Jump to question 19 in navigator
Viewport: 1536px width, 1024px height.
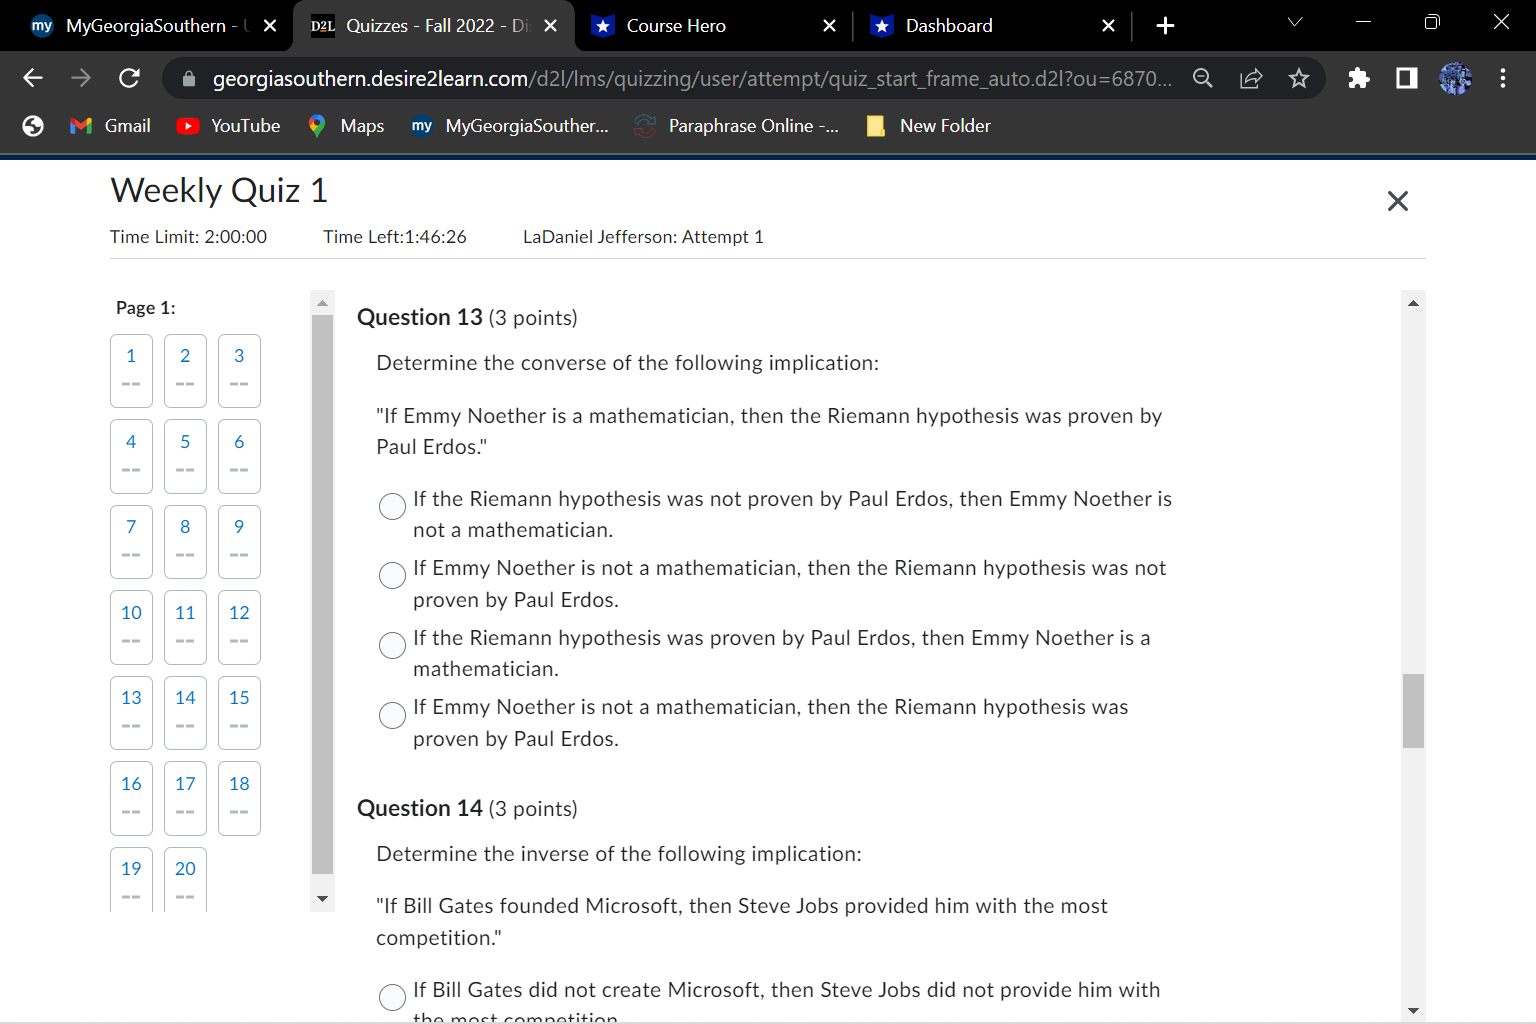tap(131, 880)
